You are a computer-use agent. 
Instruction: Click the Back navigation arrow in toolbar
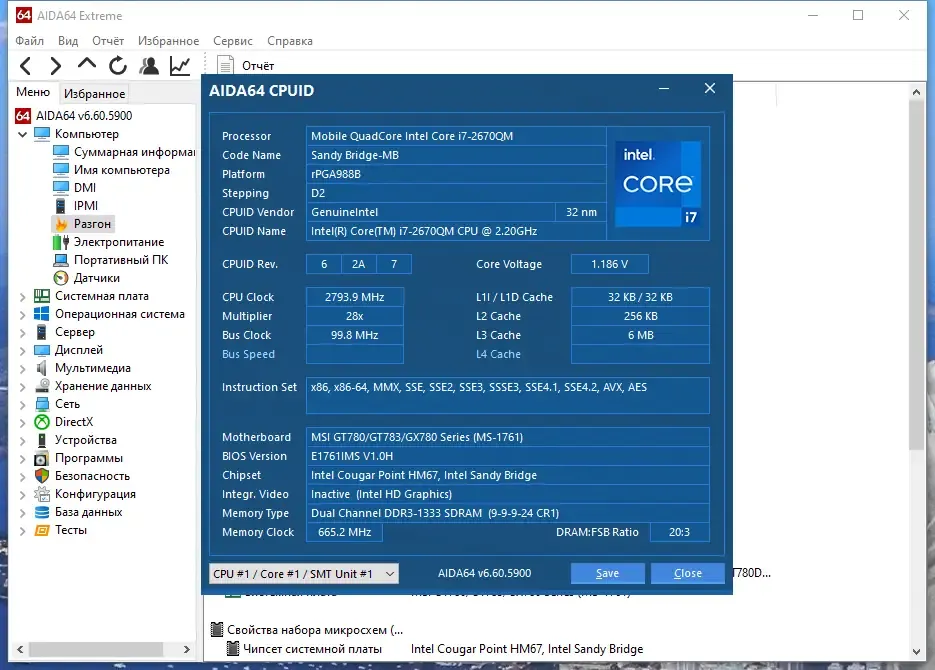pyautogui.click(x=25, y=66)
